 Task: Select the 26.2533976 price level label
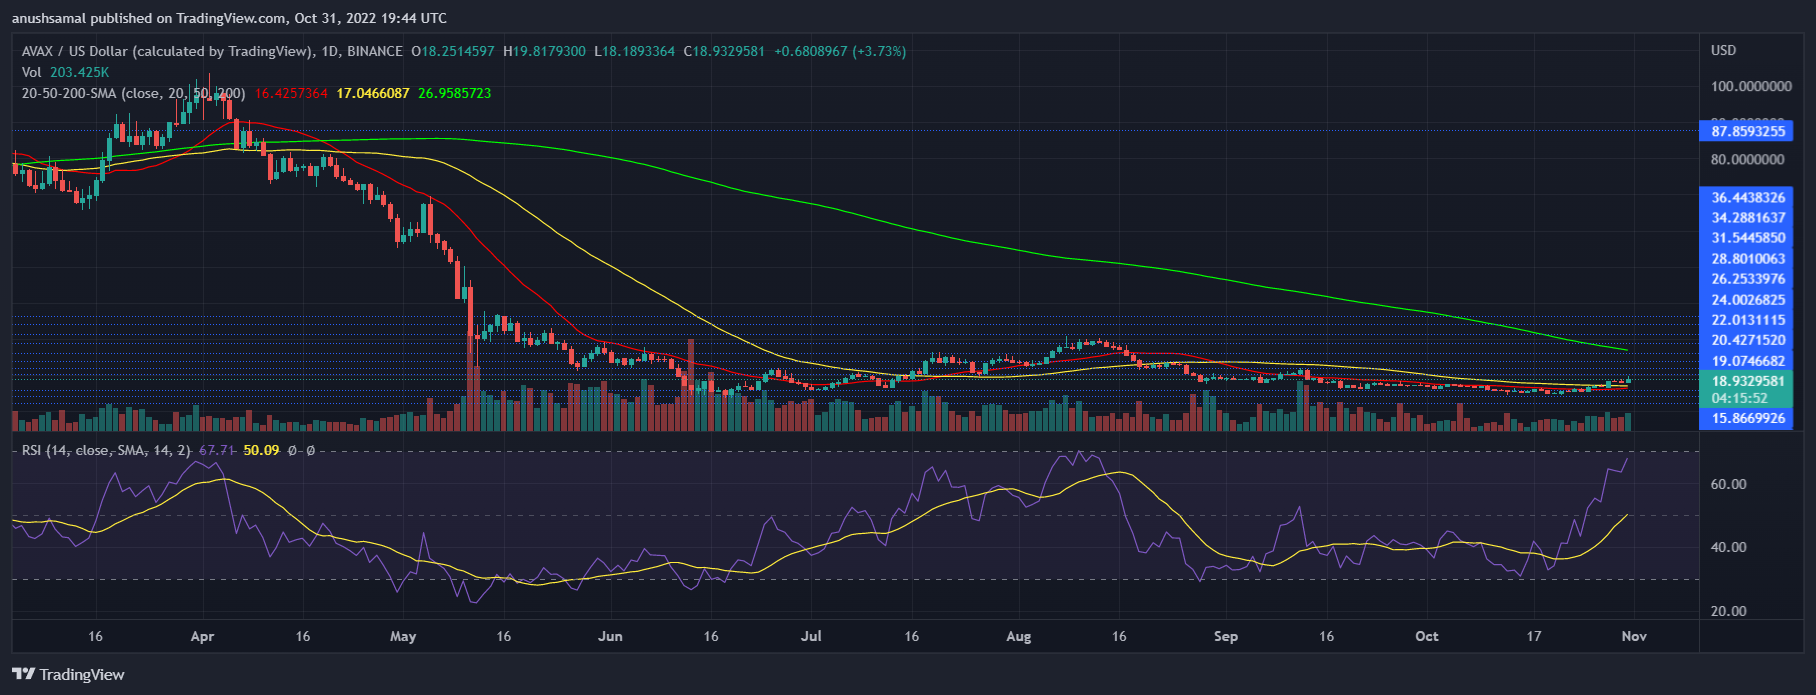[1748, 279]
